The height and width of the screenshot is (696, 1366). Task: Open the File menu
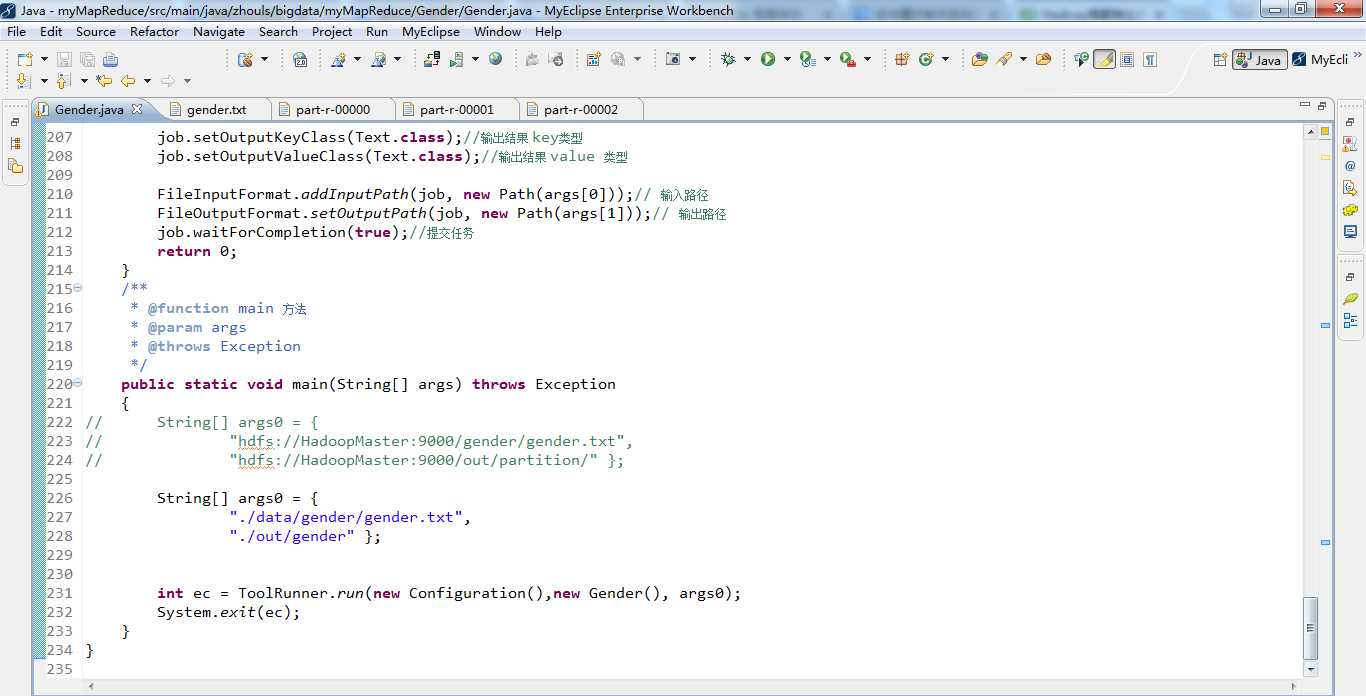17,31
